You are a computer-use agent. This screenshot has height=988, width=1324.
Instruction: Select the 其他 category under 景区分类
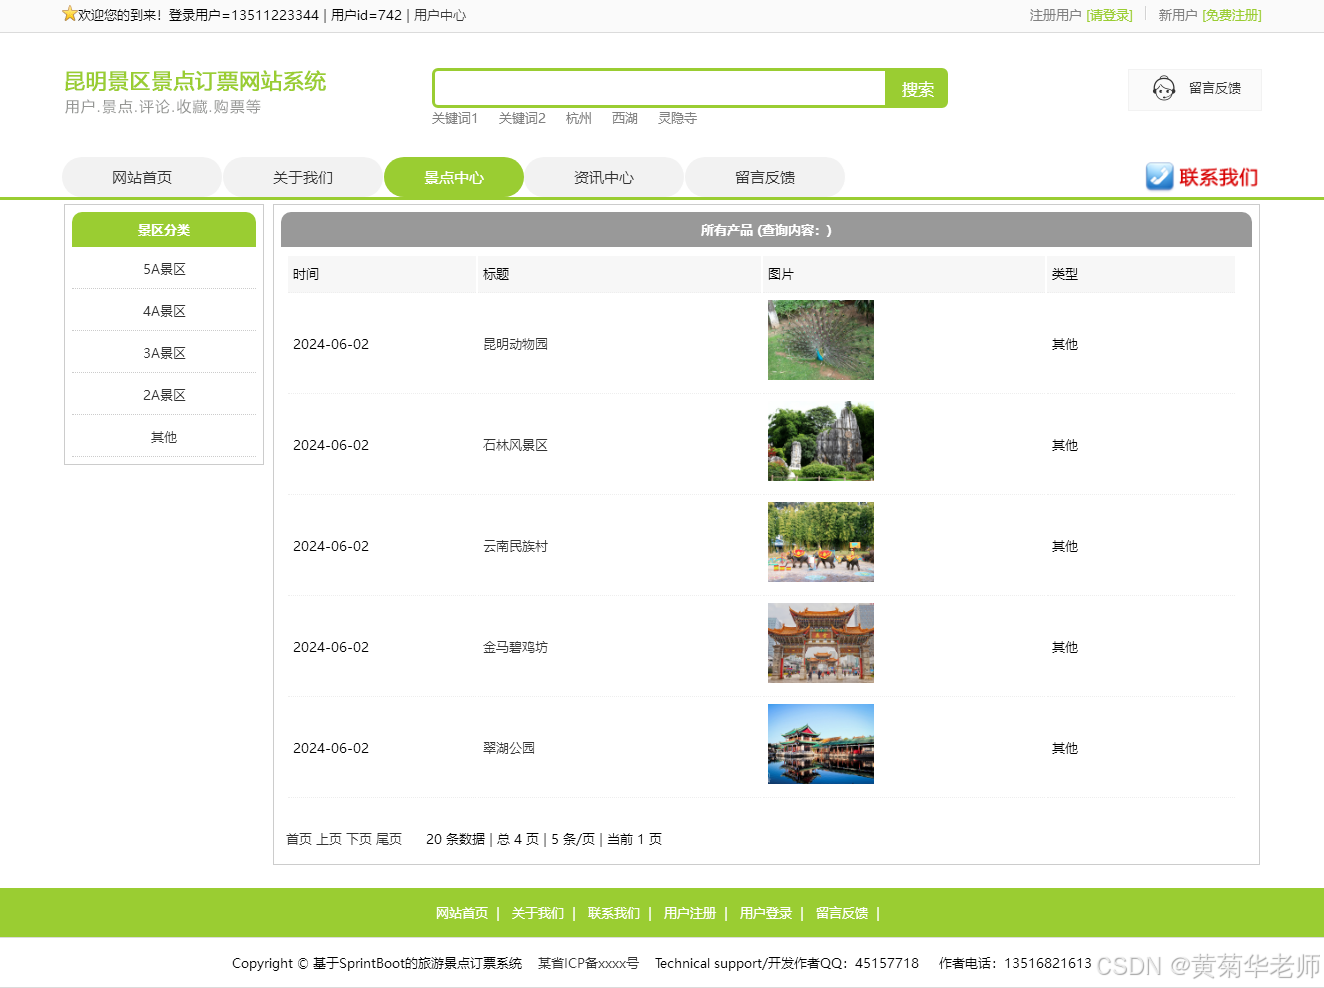163,437
